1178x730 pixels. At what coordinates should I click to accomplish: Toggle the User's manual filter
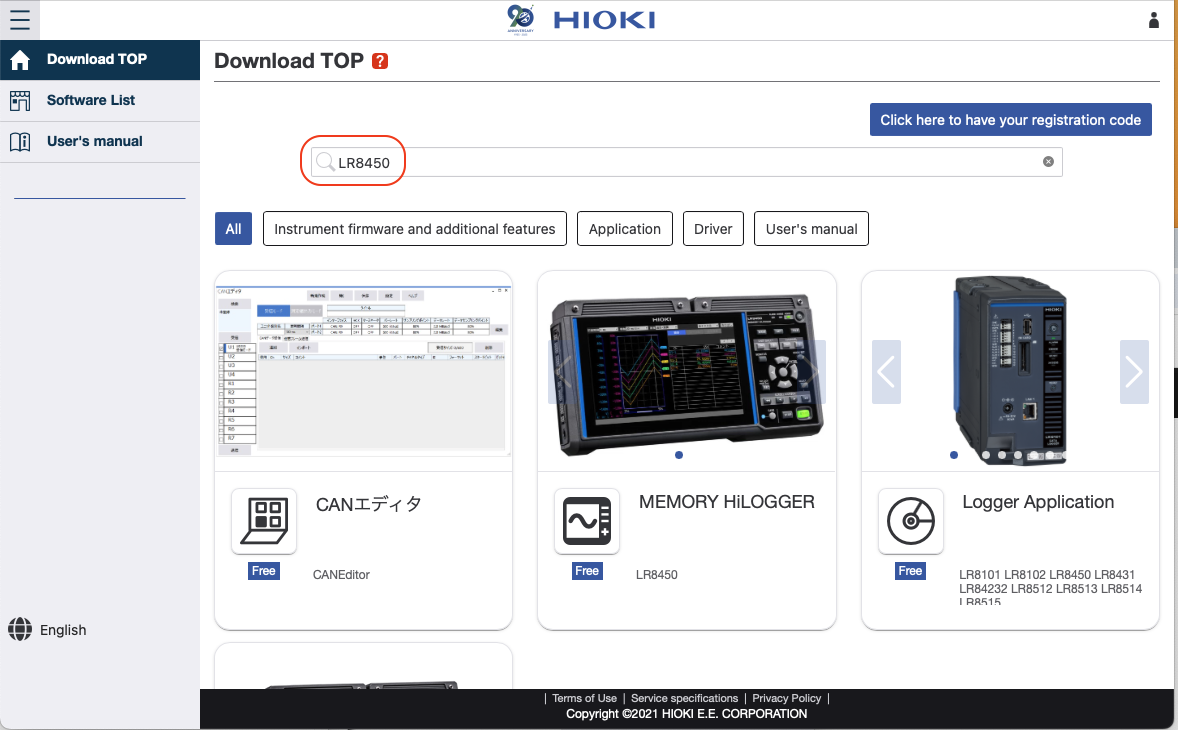point(811,228)
